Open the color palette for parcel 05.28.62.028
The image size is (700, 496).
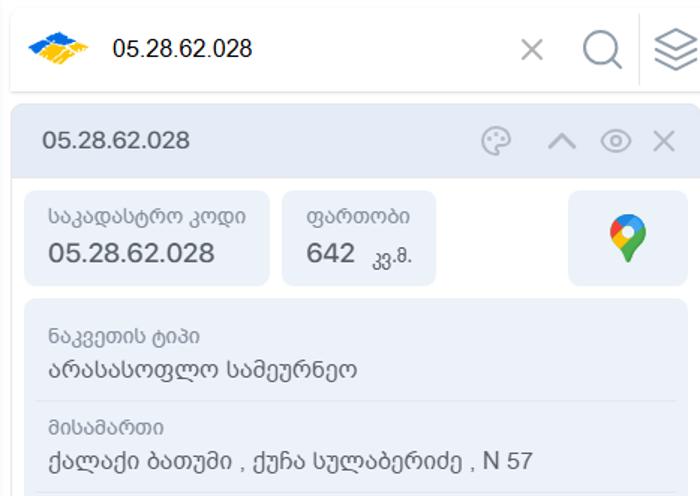496,141
